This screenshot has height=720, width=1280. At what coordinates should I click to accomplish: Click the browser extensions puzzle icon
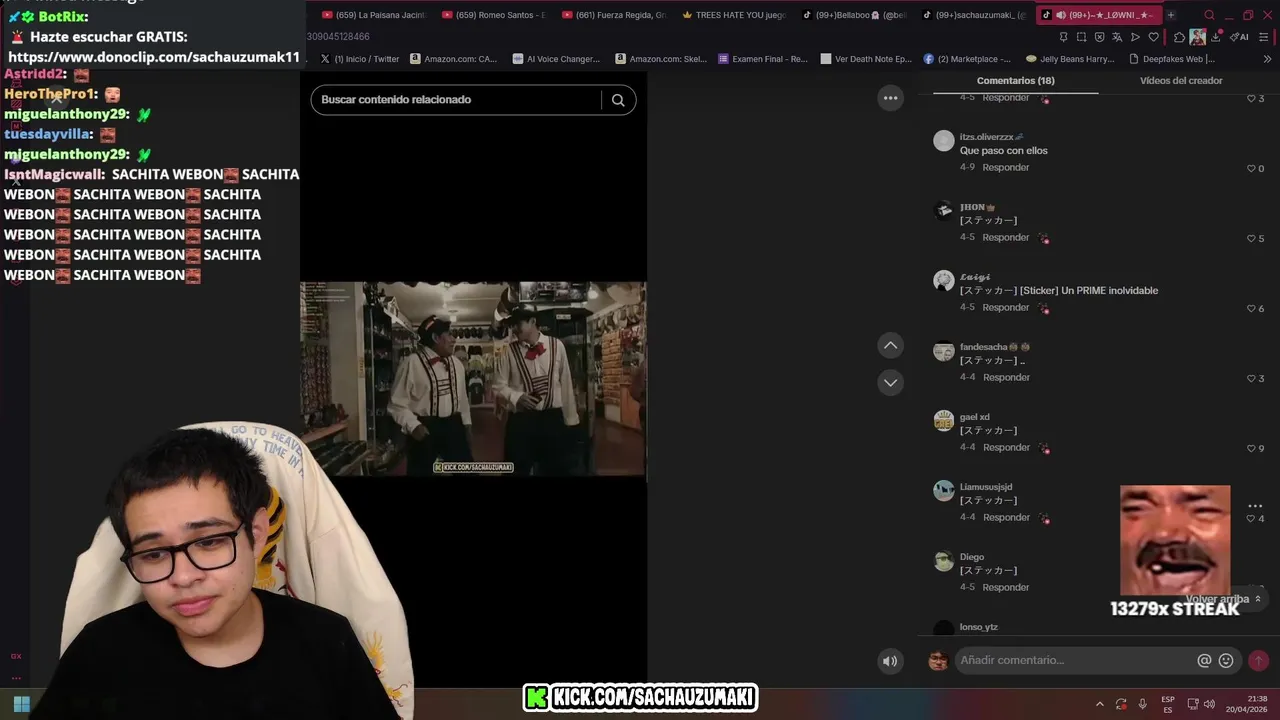coord(1179,37)
